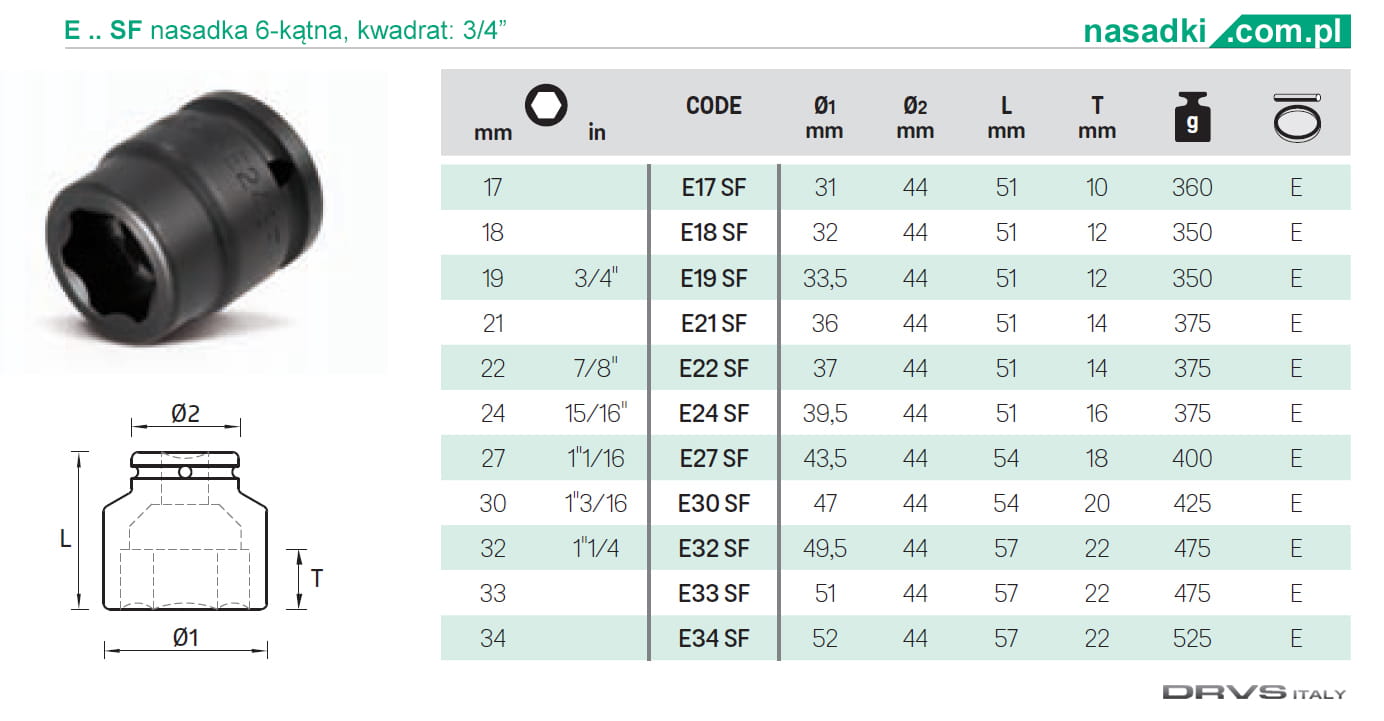The height and width of the screenshot is (721, 1384).
Task: Click the weight (g) icon
Action: [1192, 117]
